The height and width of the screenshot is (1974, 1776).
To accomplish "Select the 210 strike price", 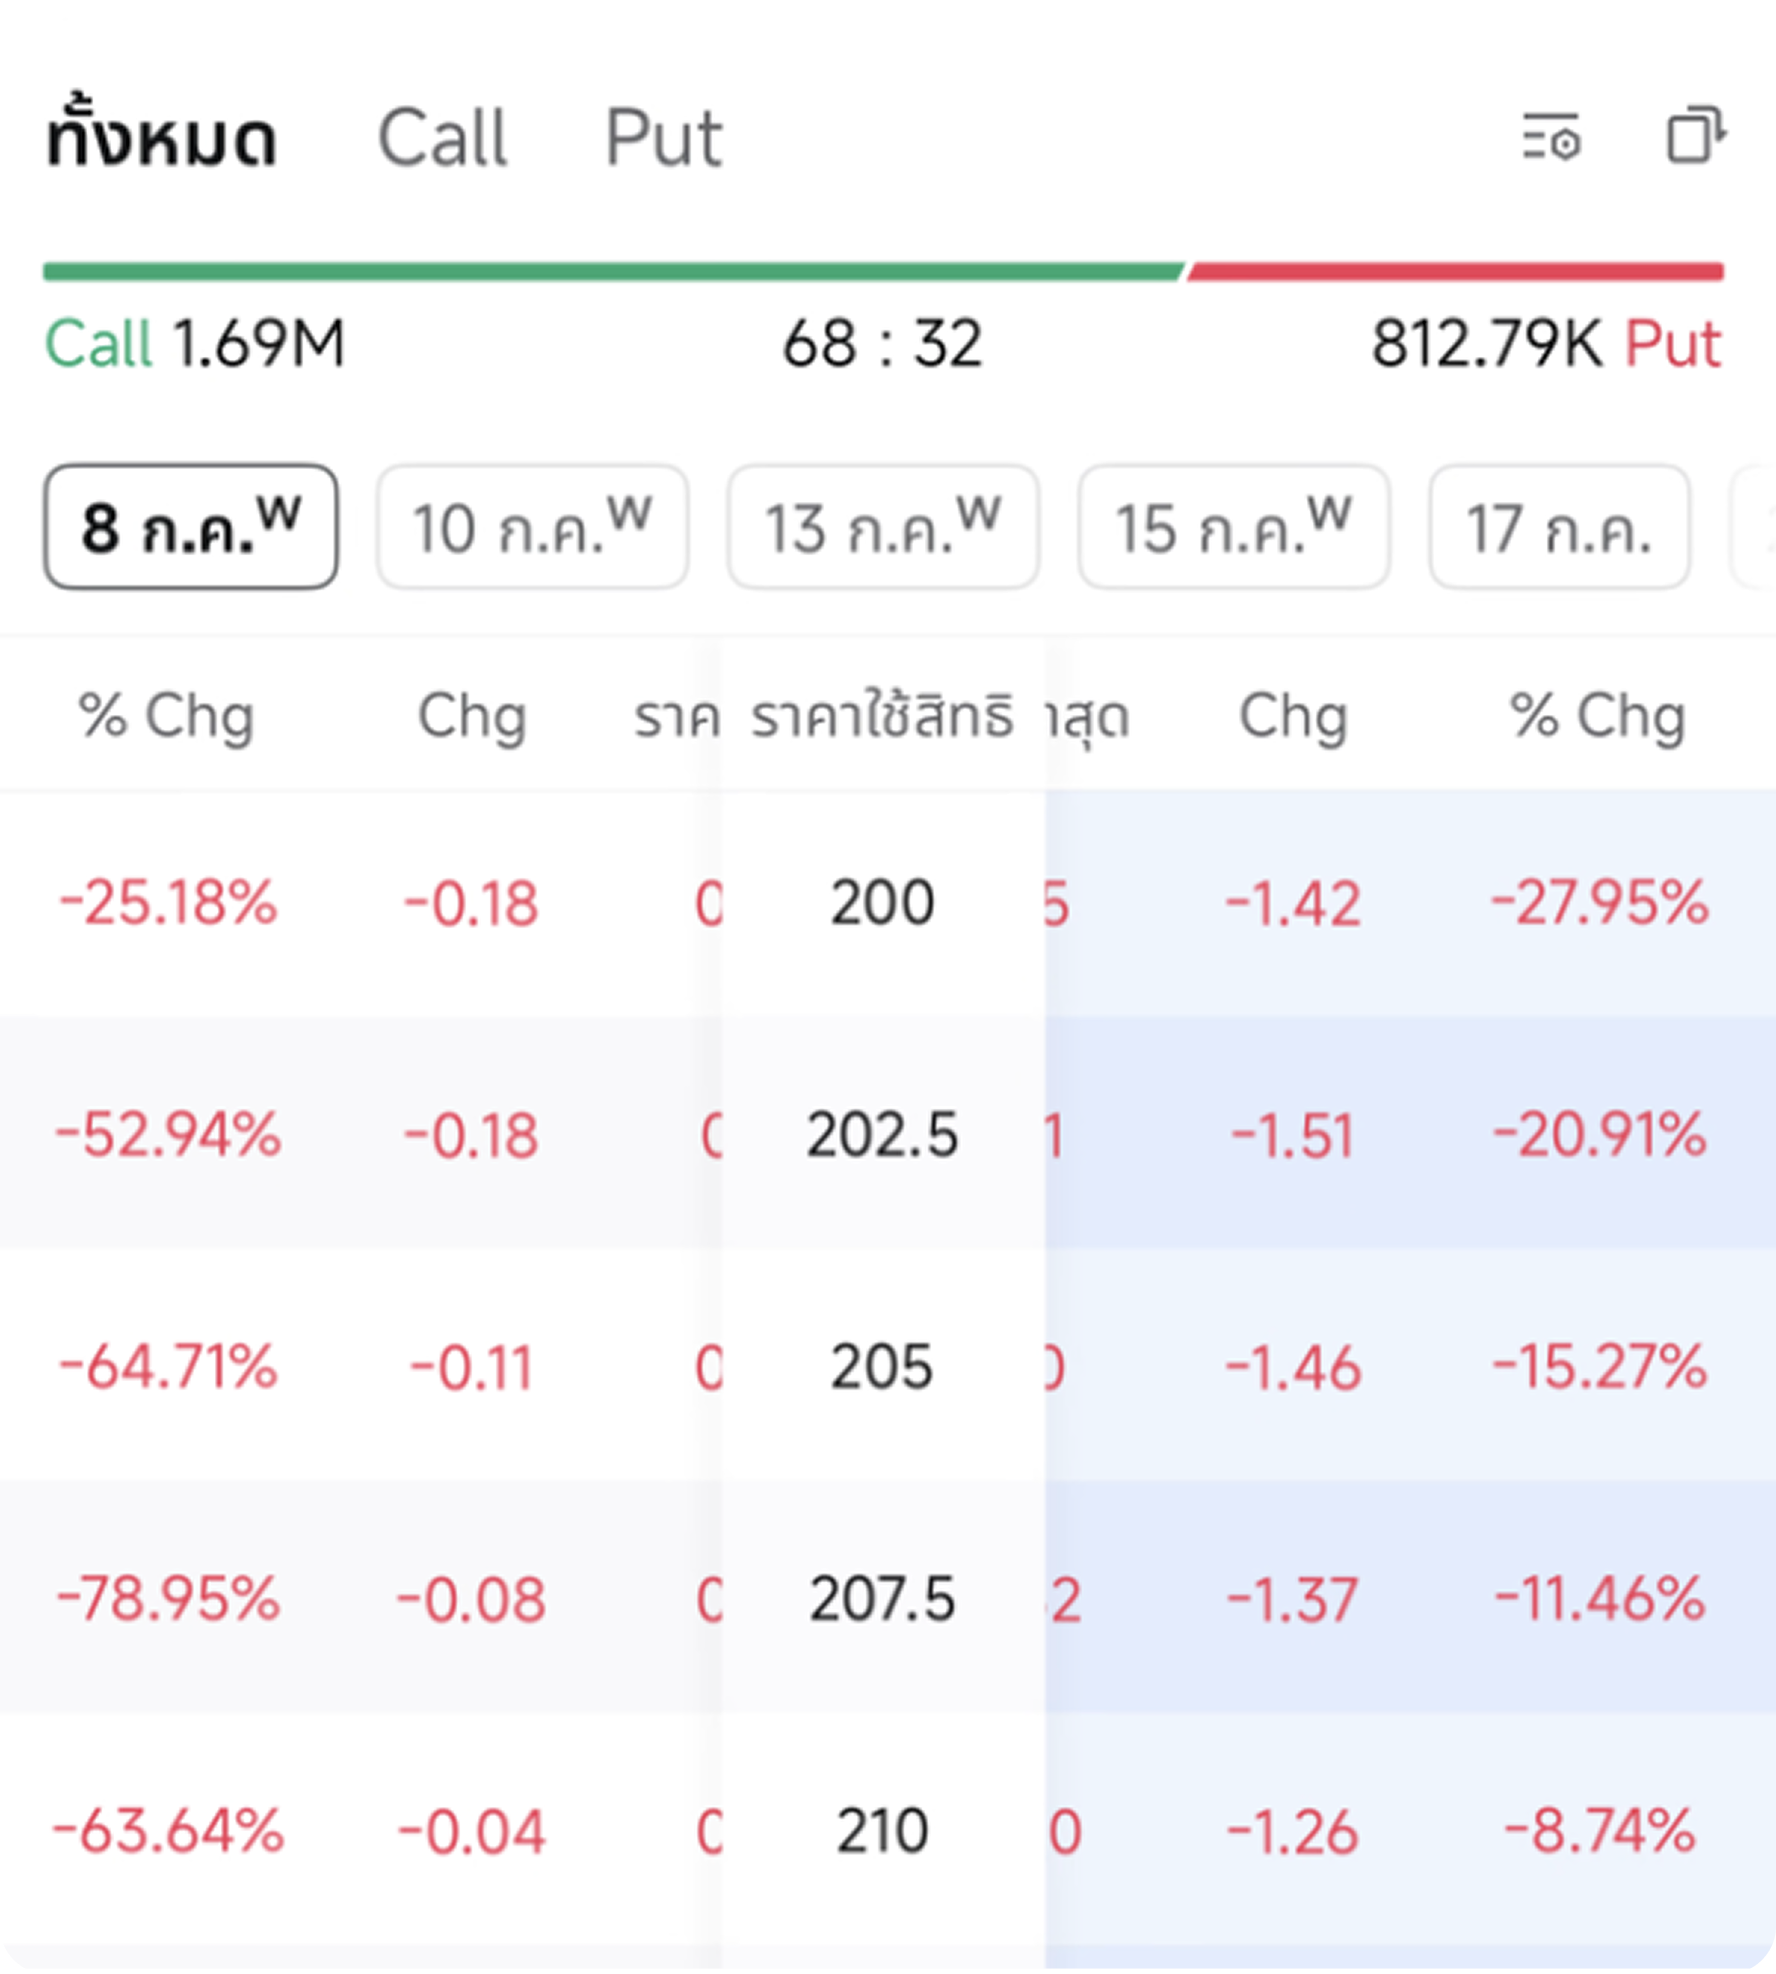I will click(x=882, y=1830).
